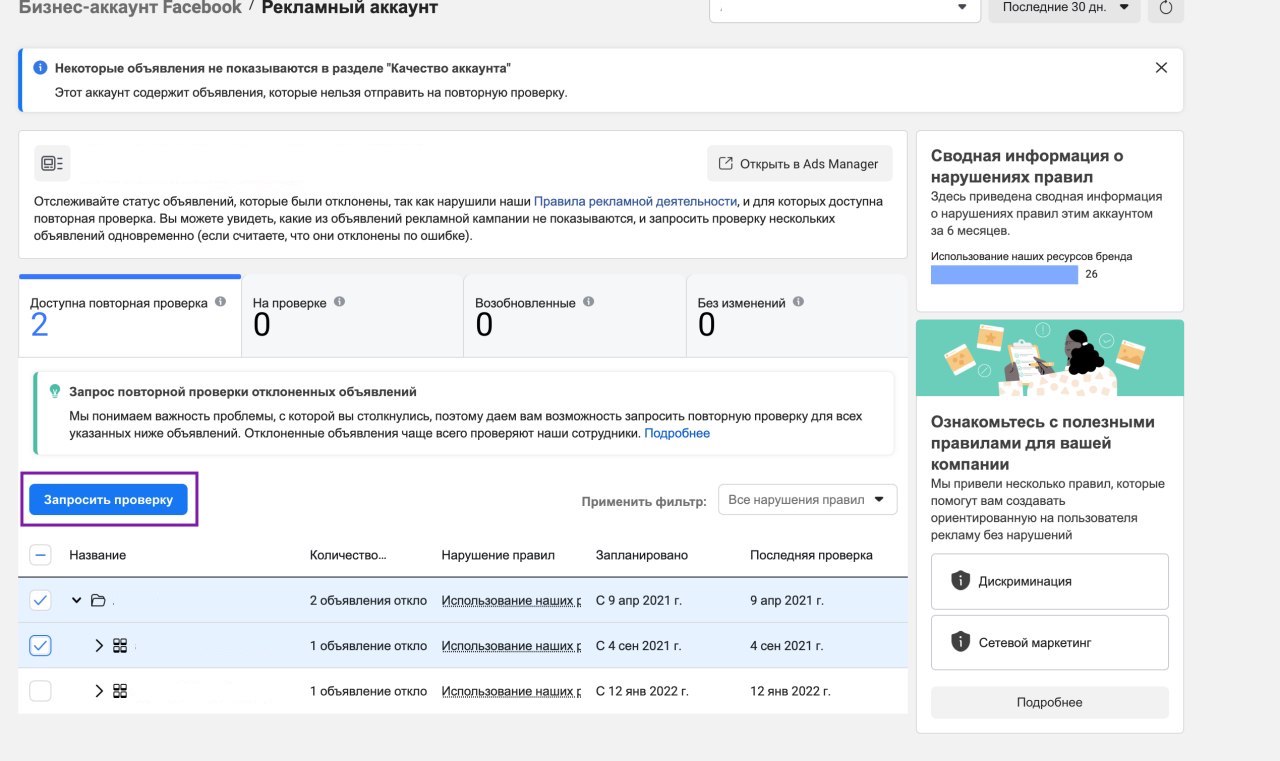Dismiss the account quality info banner
The width and height of the screenshot is (1280, 761).
(x=1161, y=68)
